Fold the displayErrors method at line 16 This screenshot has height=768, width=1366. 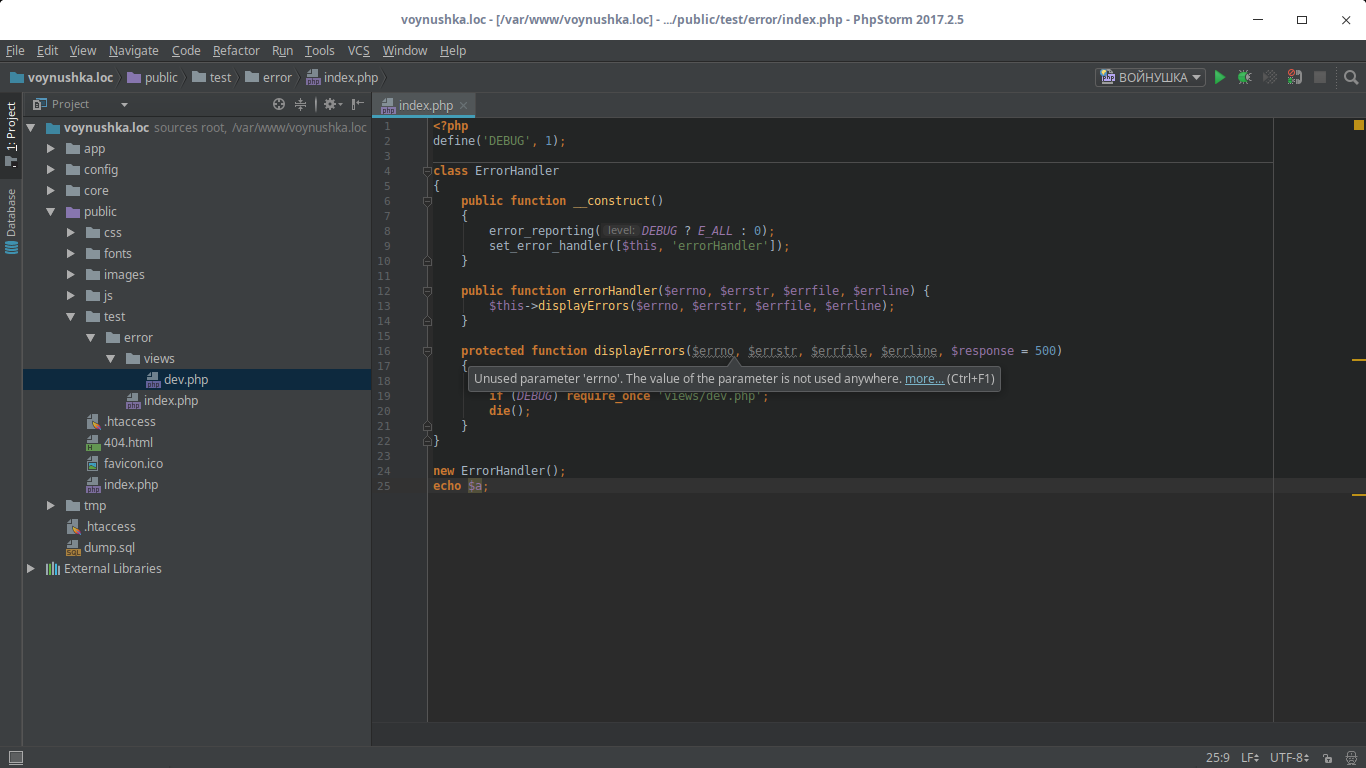coord(427,351)
